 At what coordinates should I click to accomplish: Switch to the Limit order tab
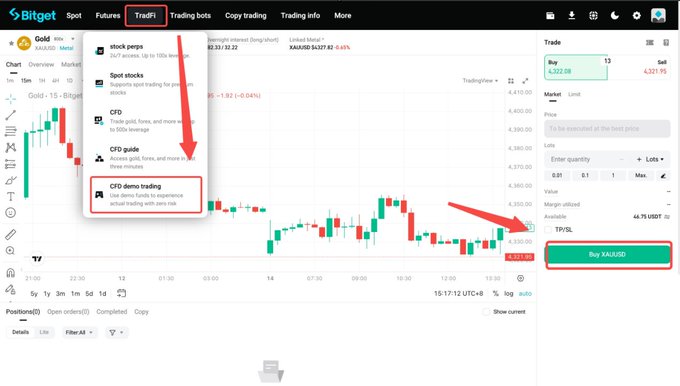tap(574, 94)
